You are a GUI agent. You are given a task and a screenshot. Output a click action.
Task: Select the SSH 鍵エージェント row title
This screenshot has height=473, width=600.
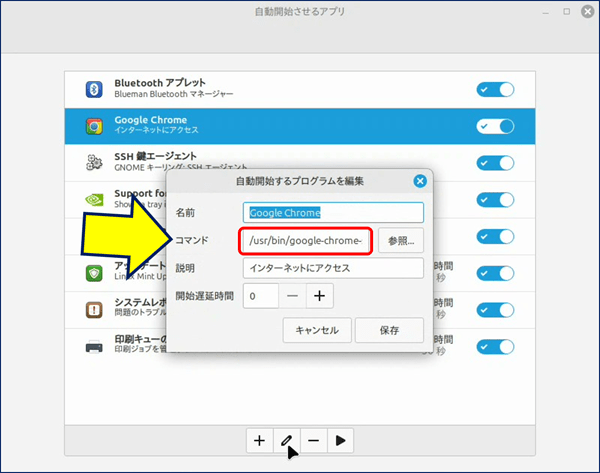tap(155, 156)
